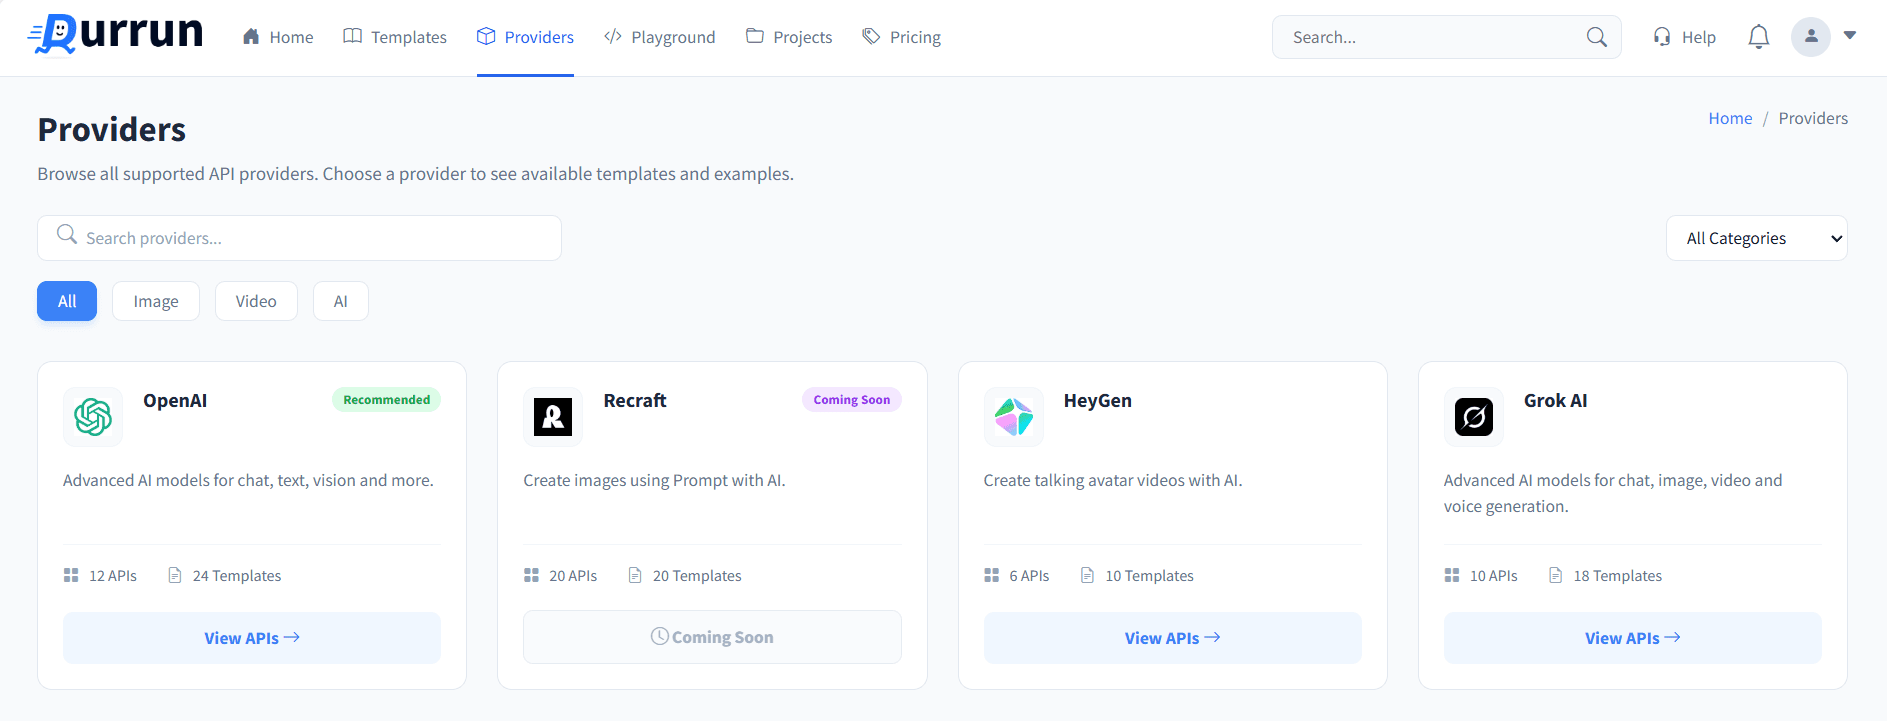
Task: Filter providers by Video
Action: [256, 301]
